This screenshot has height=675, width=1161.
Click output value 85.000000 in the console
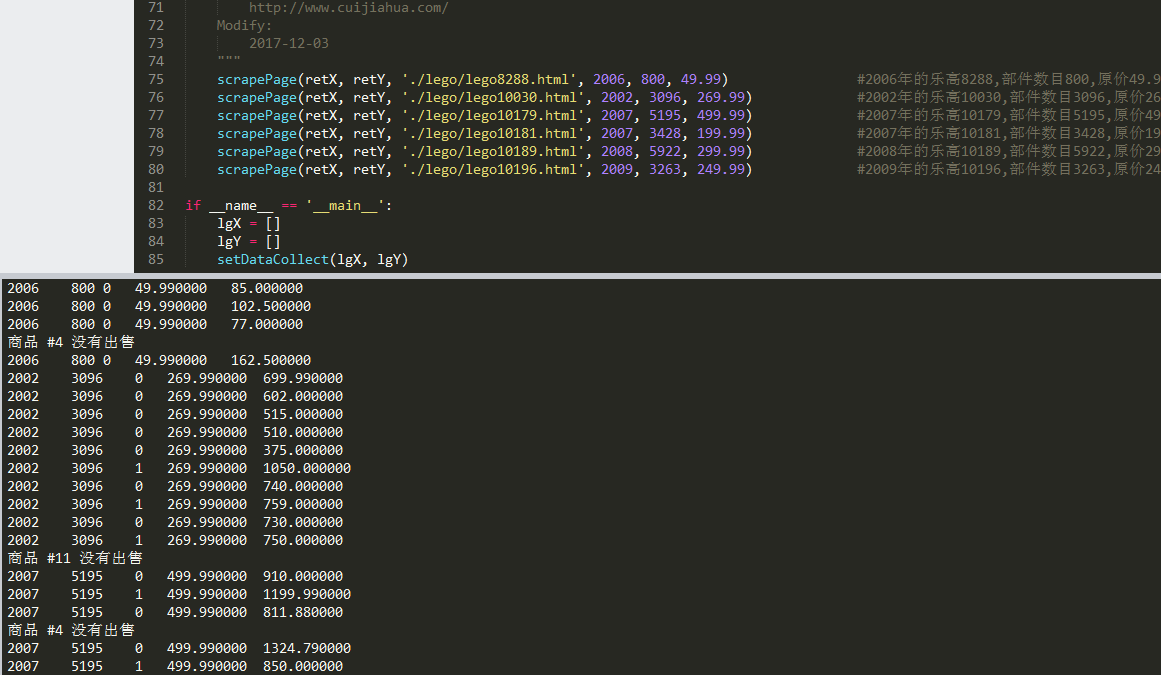[x=267, y=288]
